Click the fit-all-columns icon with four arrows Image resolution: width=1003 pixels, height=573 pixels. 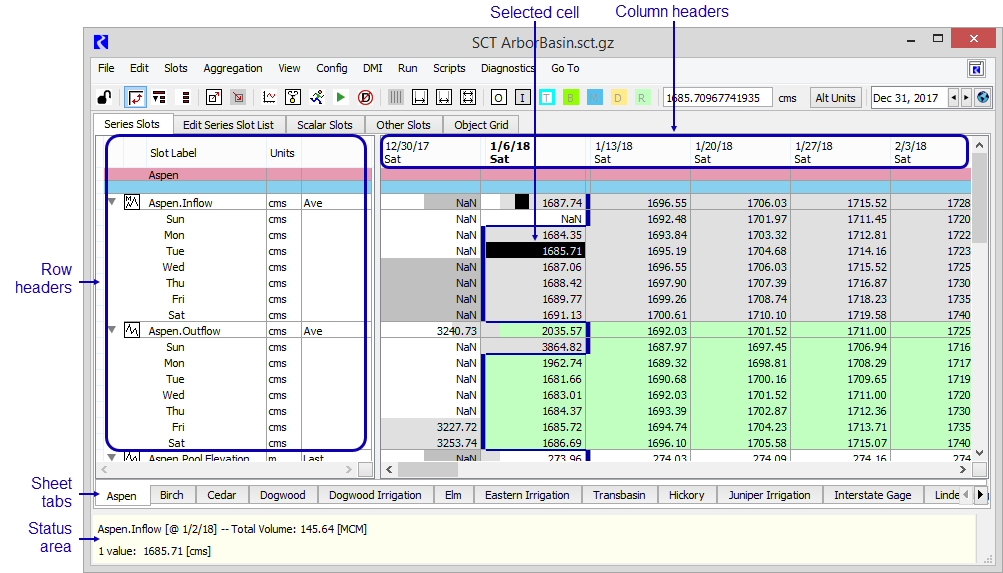[467, 98]
